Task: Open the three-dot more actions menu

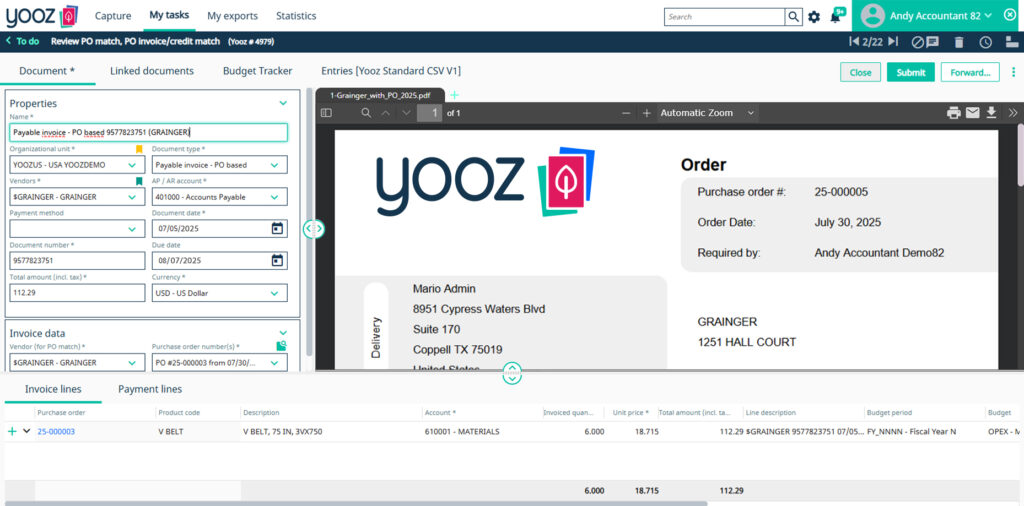Action: tap(1014, 72)
